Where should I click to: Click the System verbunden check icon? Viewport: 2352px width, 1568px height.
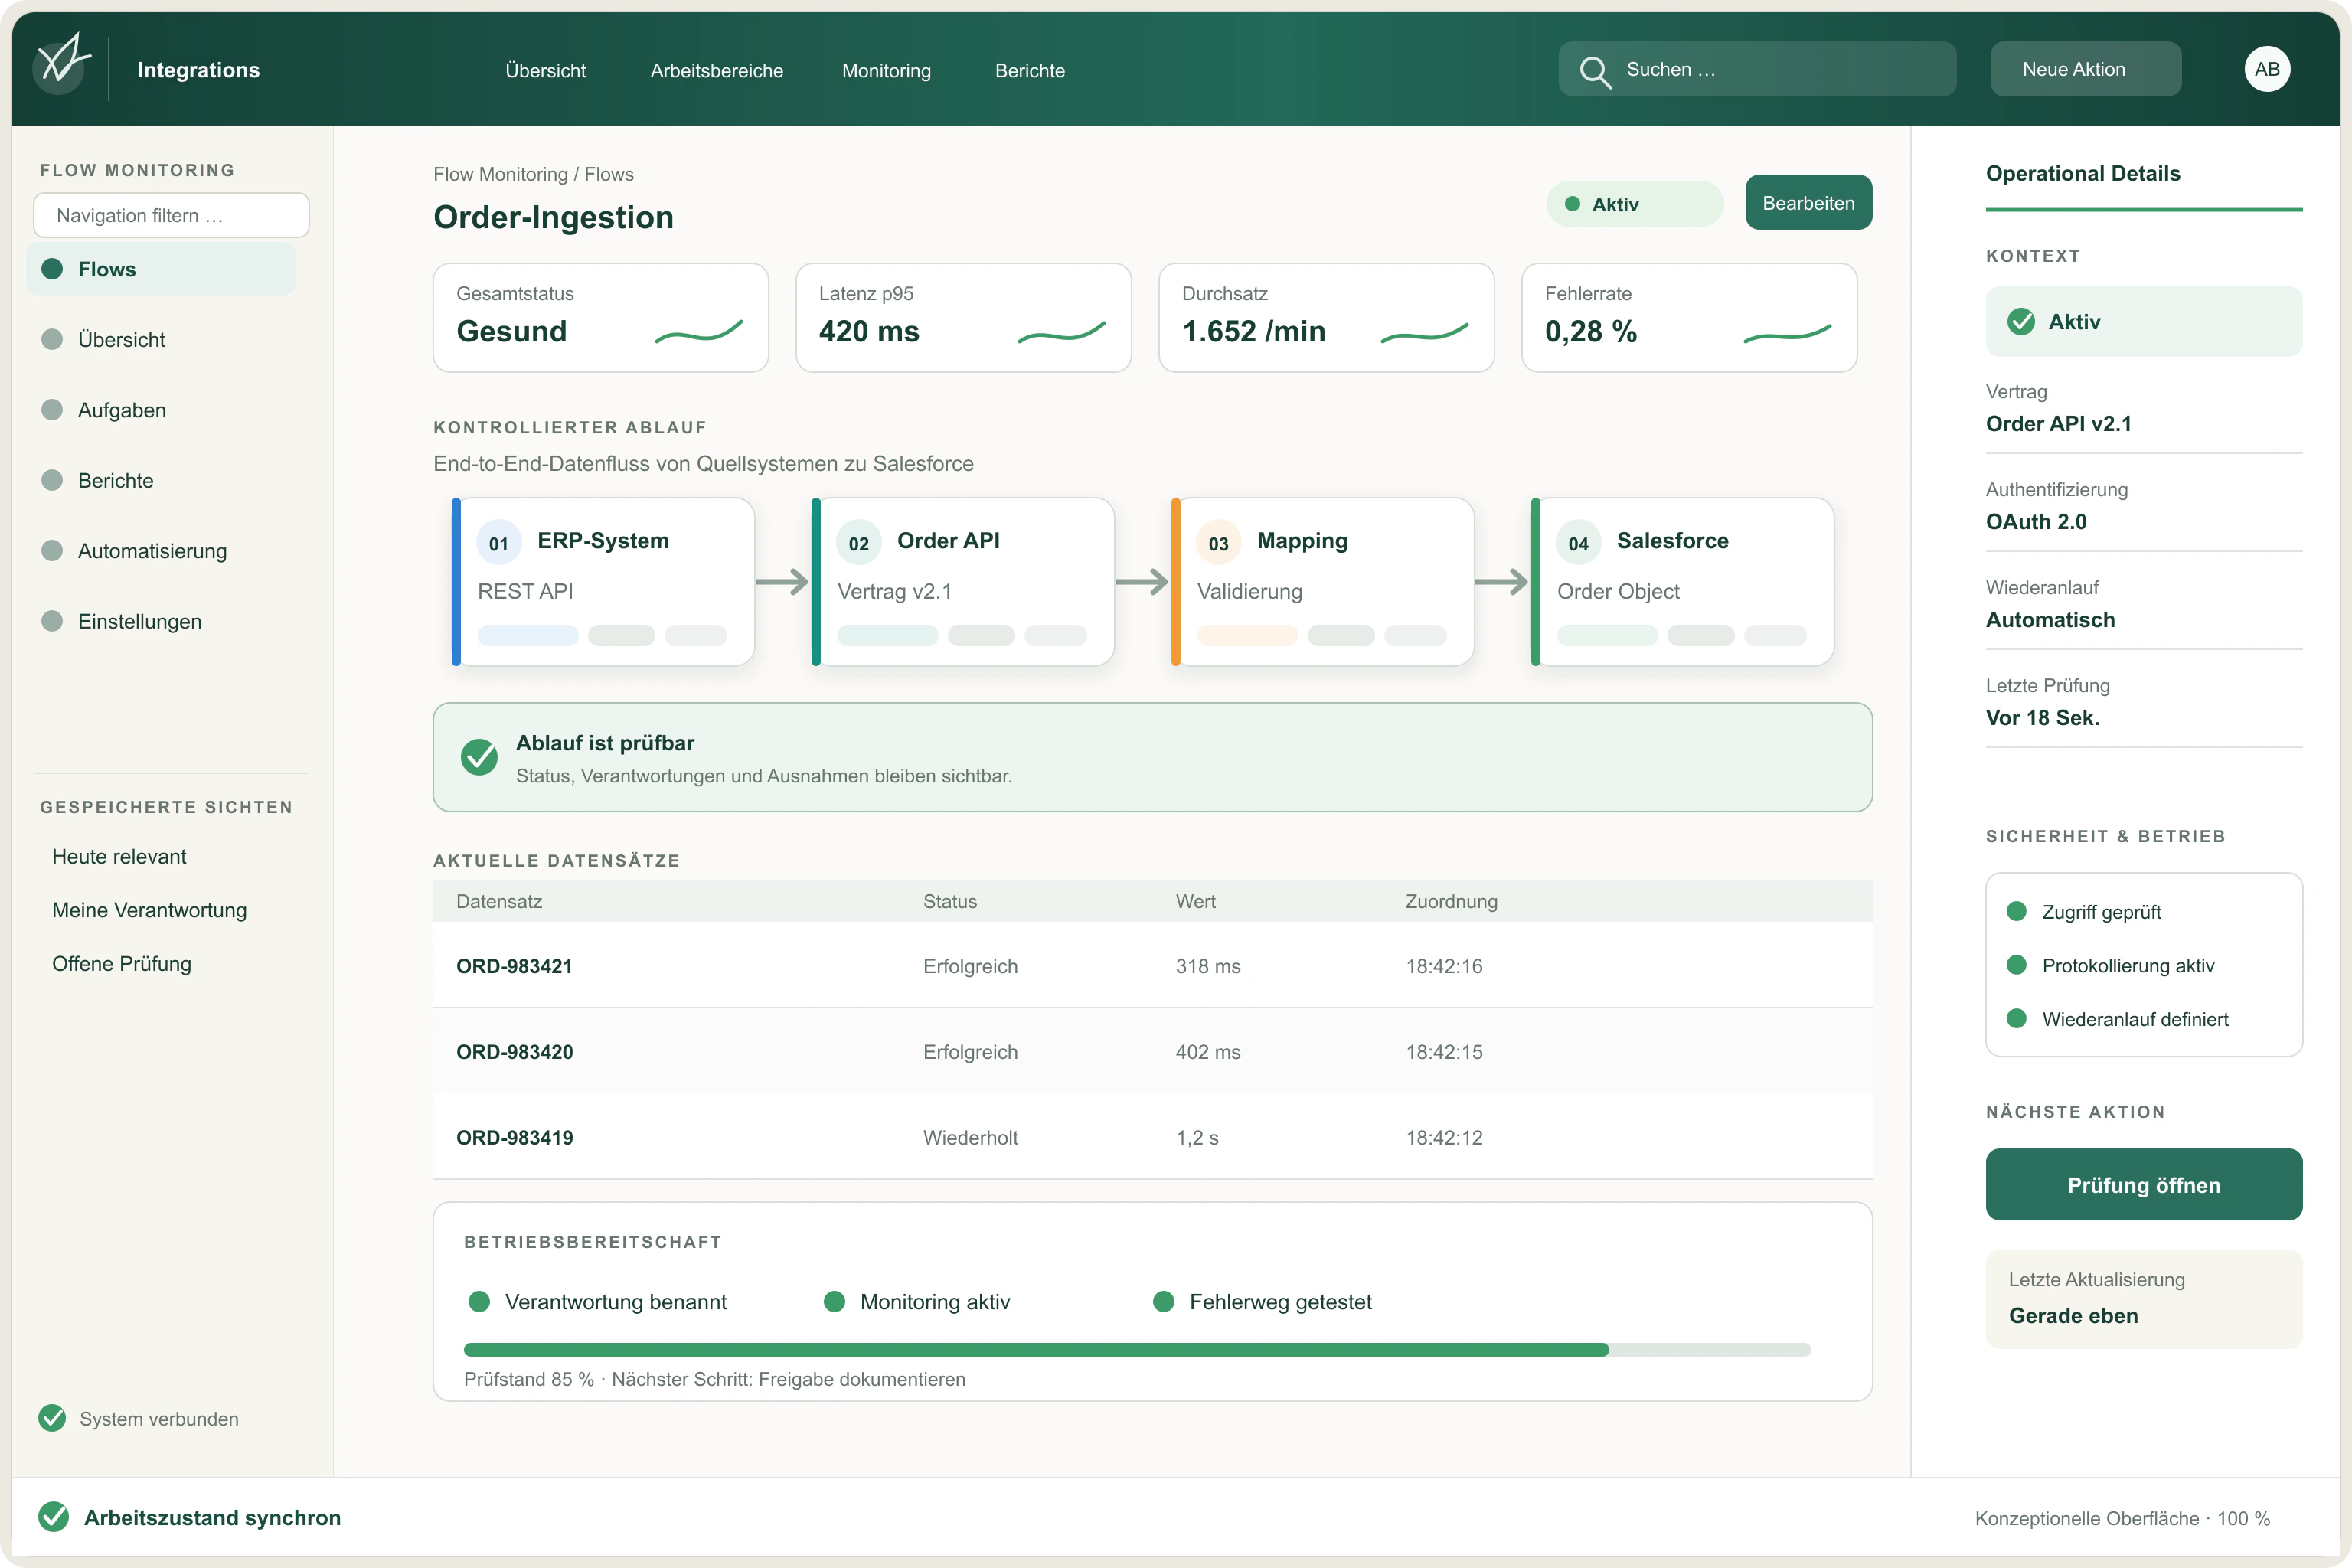click(x=52, y=1418)
